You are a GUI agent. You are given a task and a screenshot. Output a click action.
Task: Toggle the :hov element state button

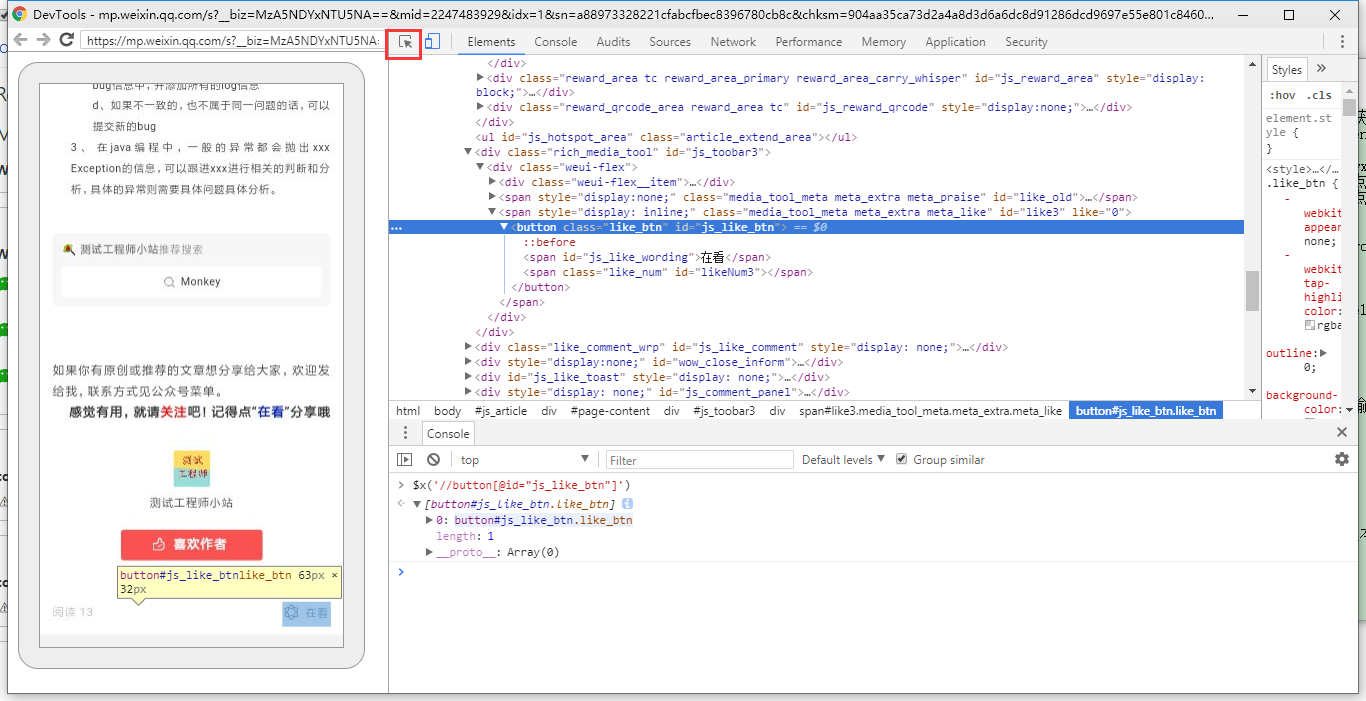coord(1282,96)
